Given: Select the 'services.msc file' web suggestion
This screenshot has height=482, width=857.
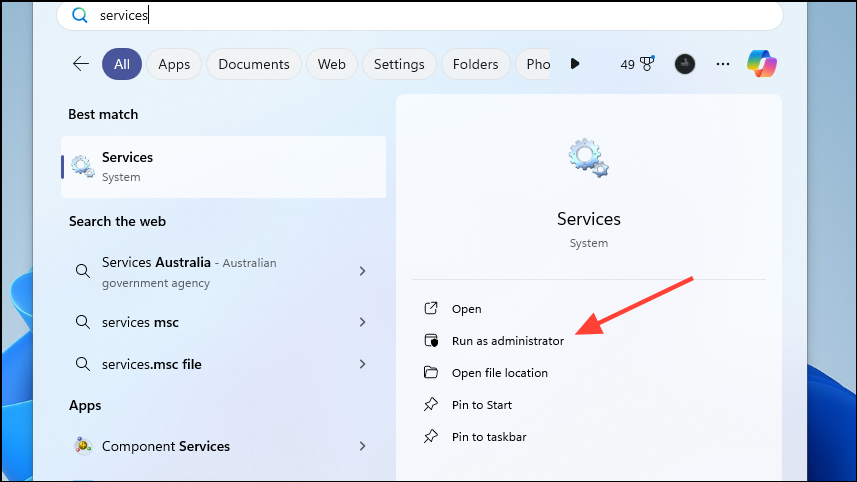Looking at the screenshot, I should (224, 364).
